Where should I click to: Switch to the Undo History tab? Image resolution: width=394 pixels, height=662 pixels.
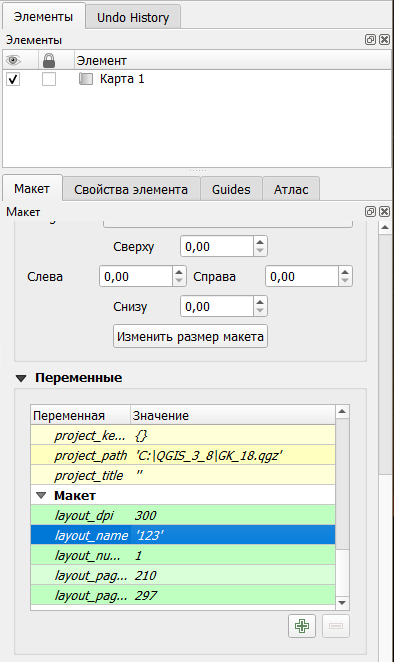pyautogui.click(x=133, y=17)
